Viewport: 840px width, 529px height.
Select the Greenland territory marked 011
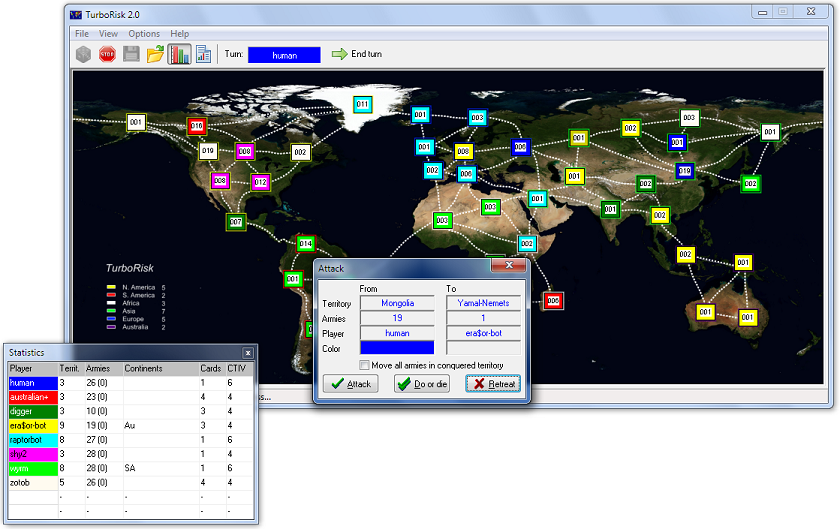(x=363, y=104)
